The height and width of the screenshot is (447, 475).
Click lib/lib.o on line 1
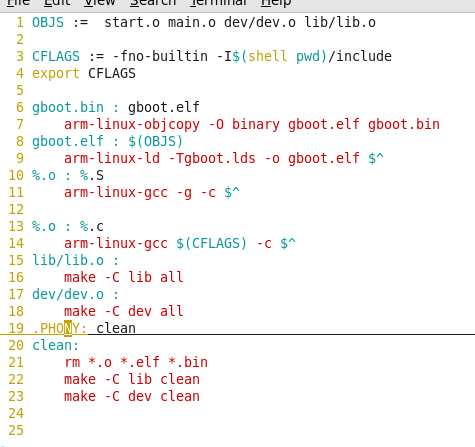coord(340,22)
